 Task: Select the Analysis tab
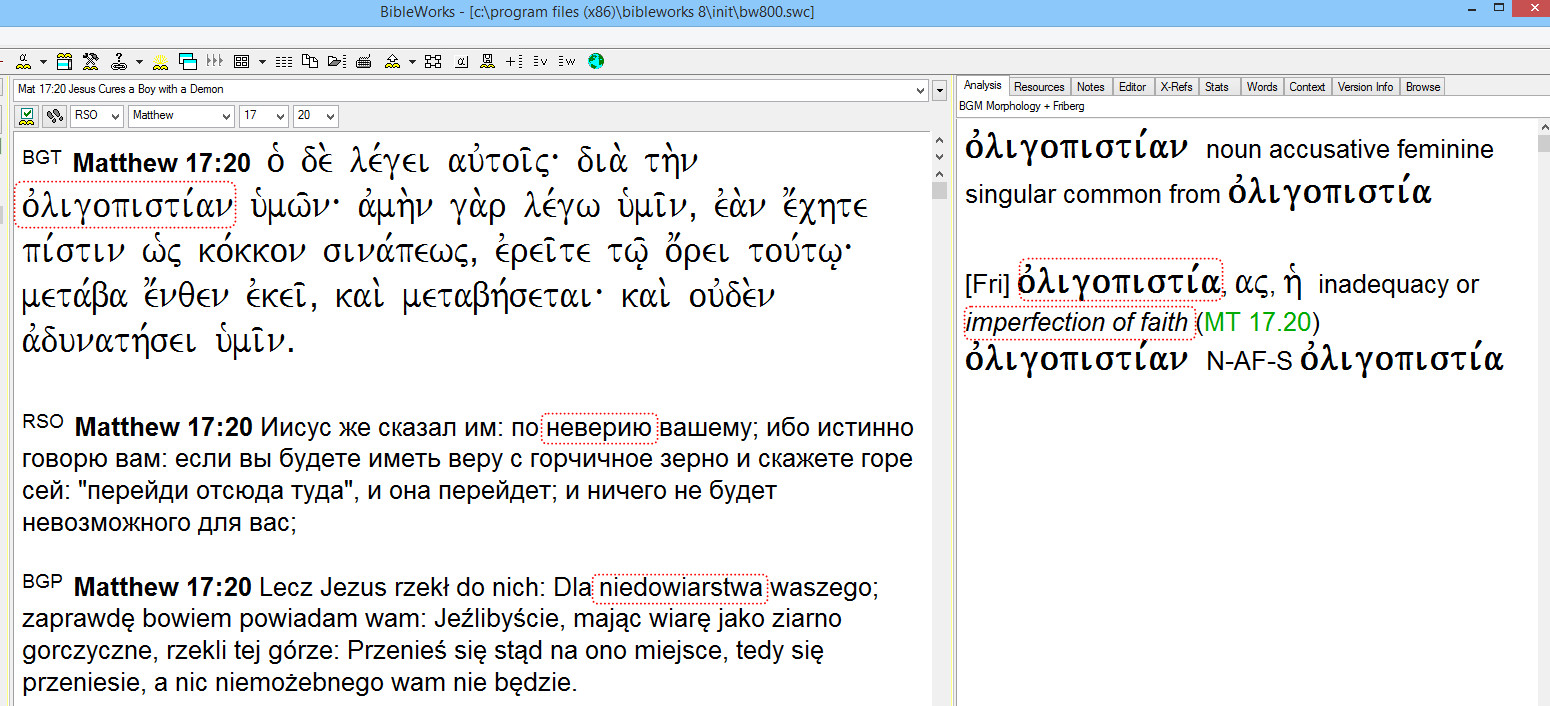[x=982, y=86]
